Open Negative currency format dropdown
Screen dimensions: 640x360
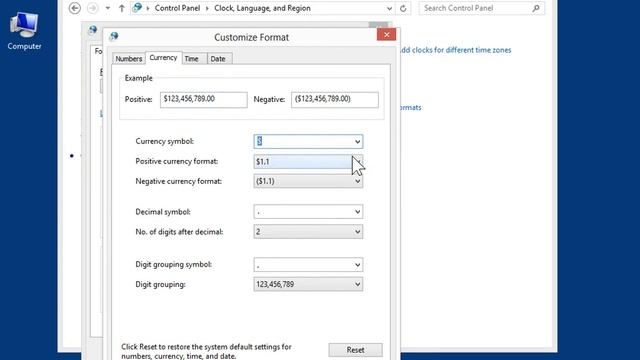[308, 181]
